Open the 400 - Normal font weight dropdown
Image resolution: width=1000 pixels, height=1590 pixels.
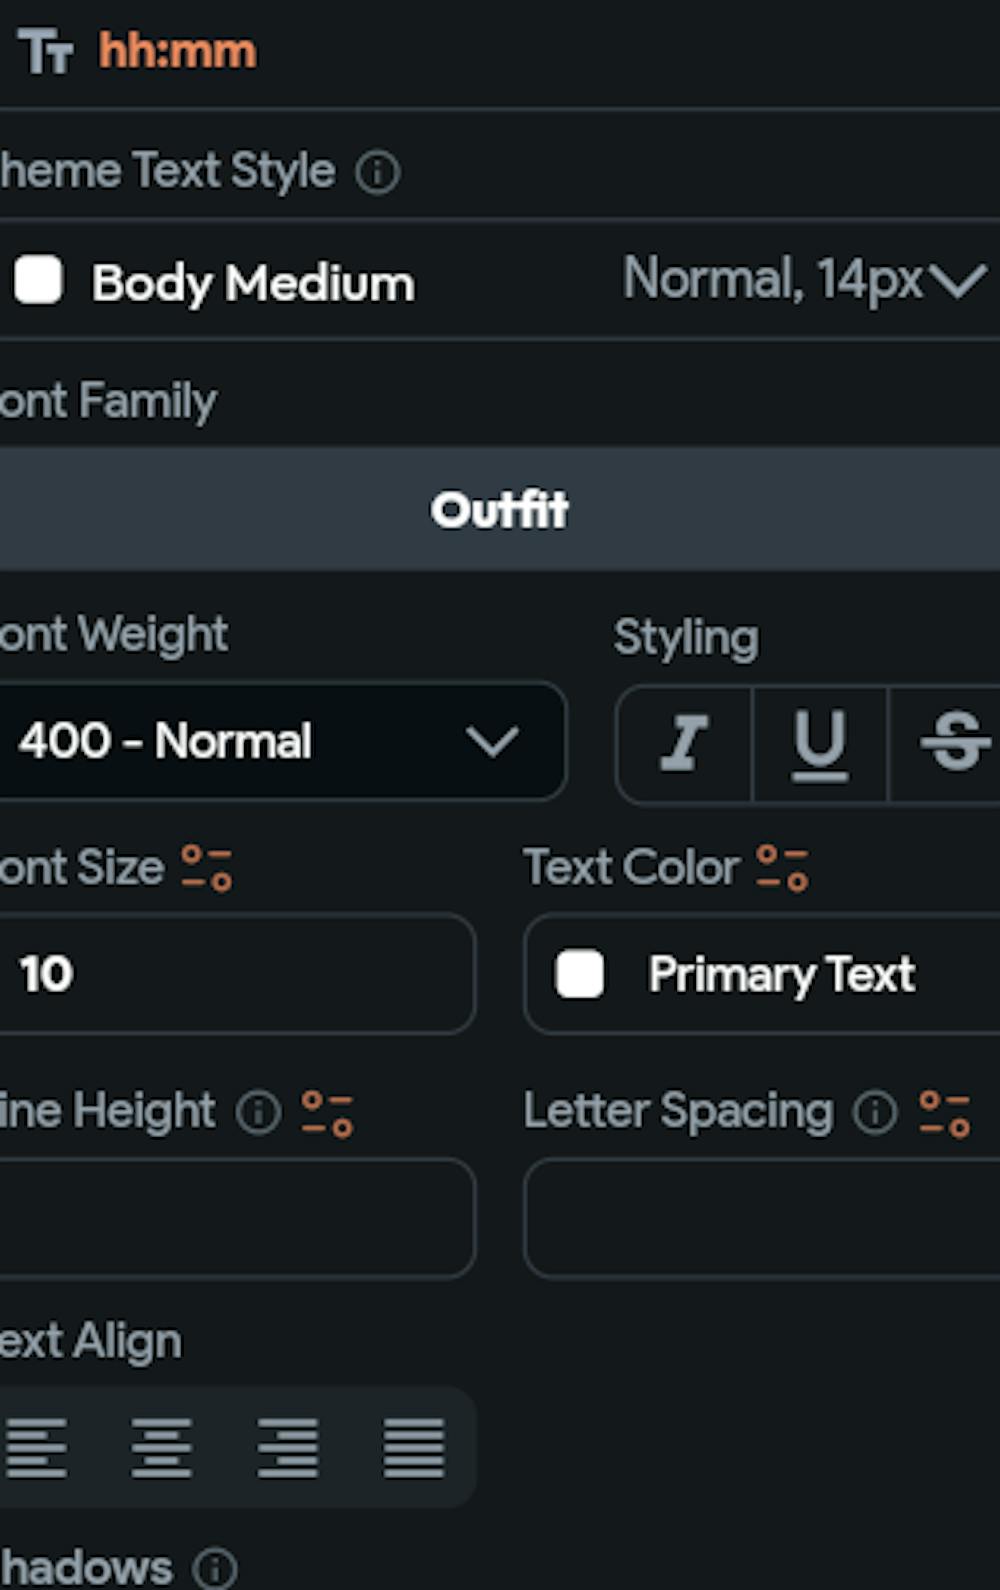(x=280, y=742)
